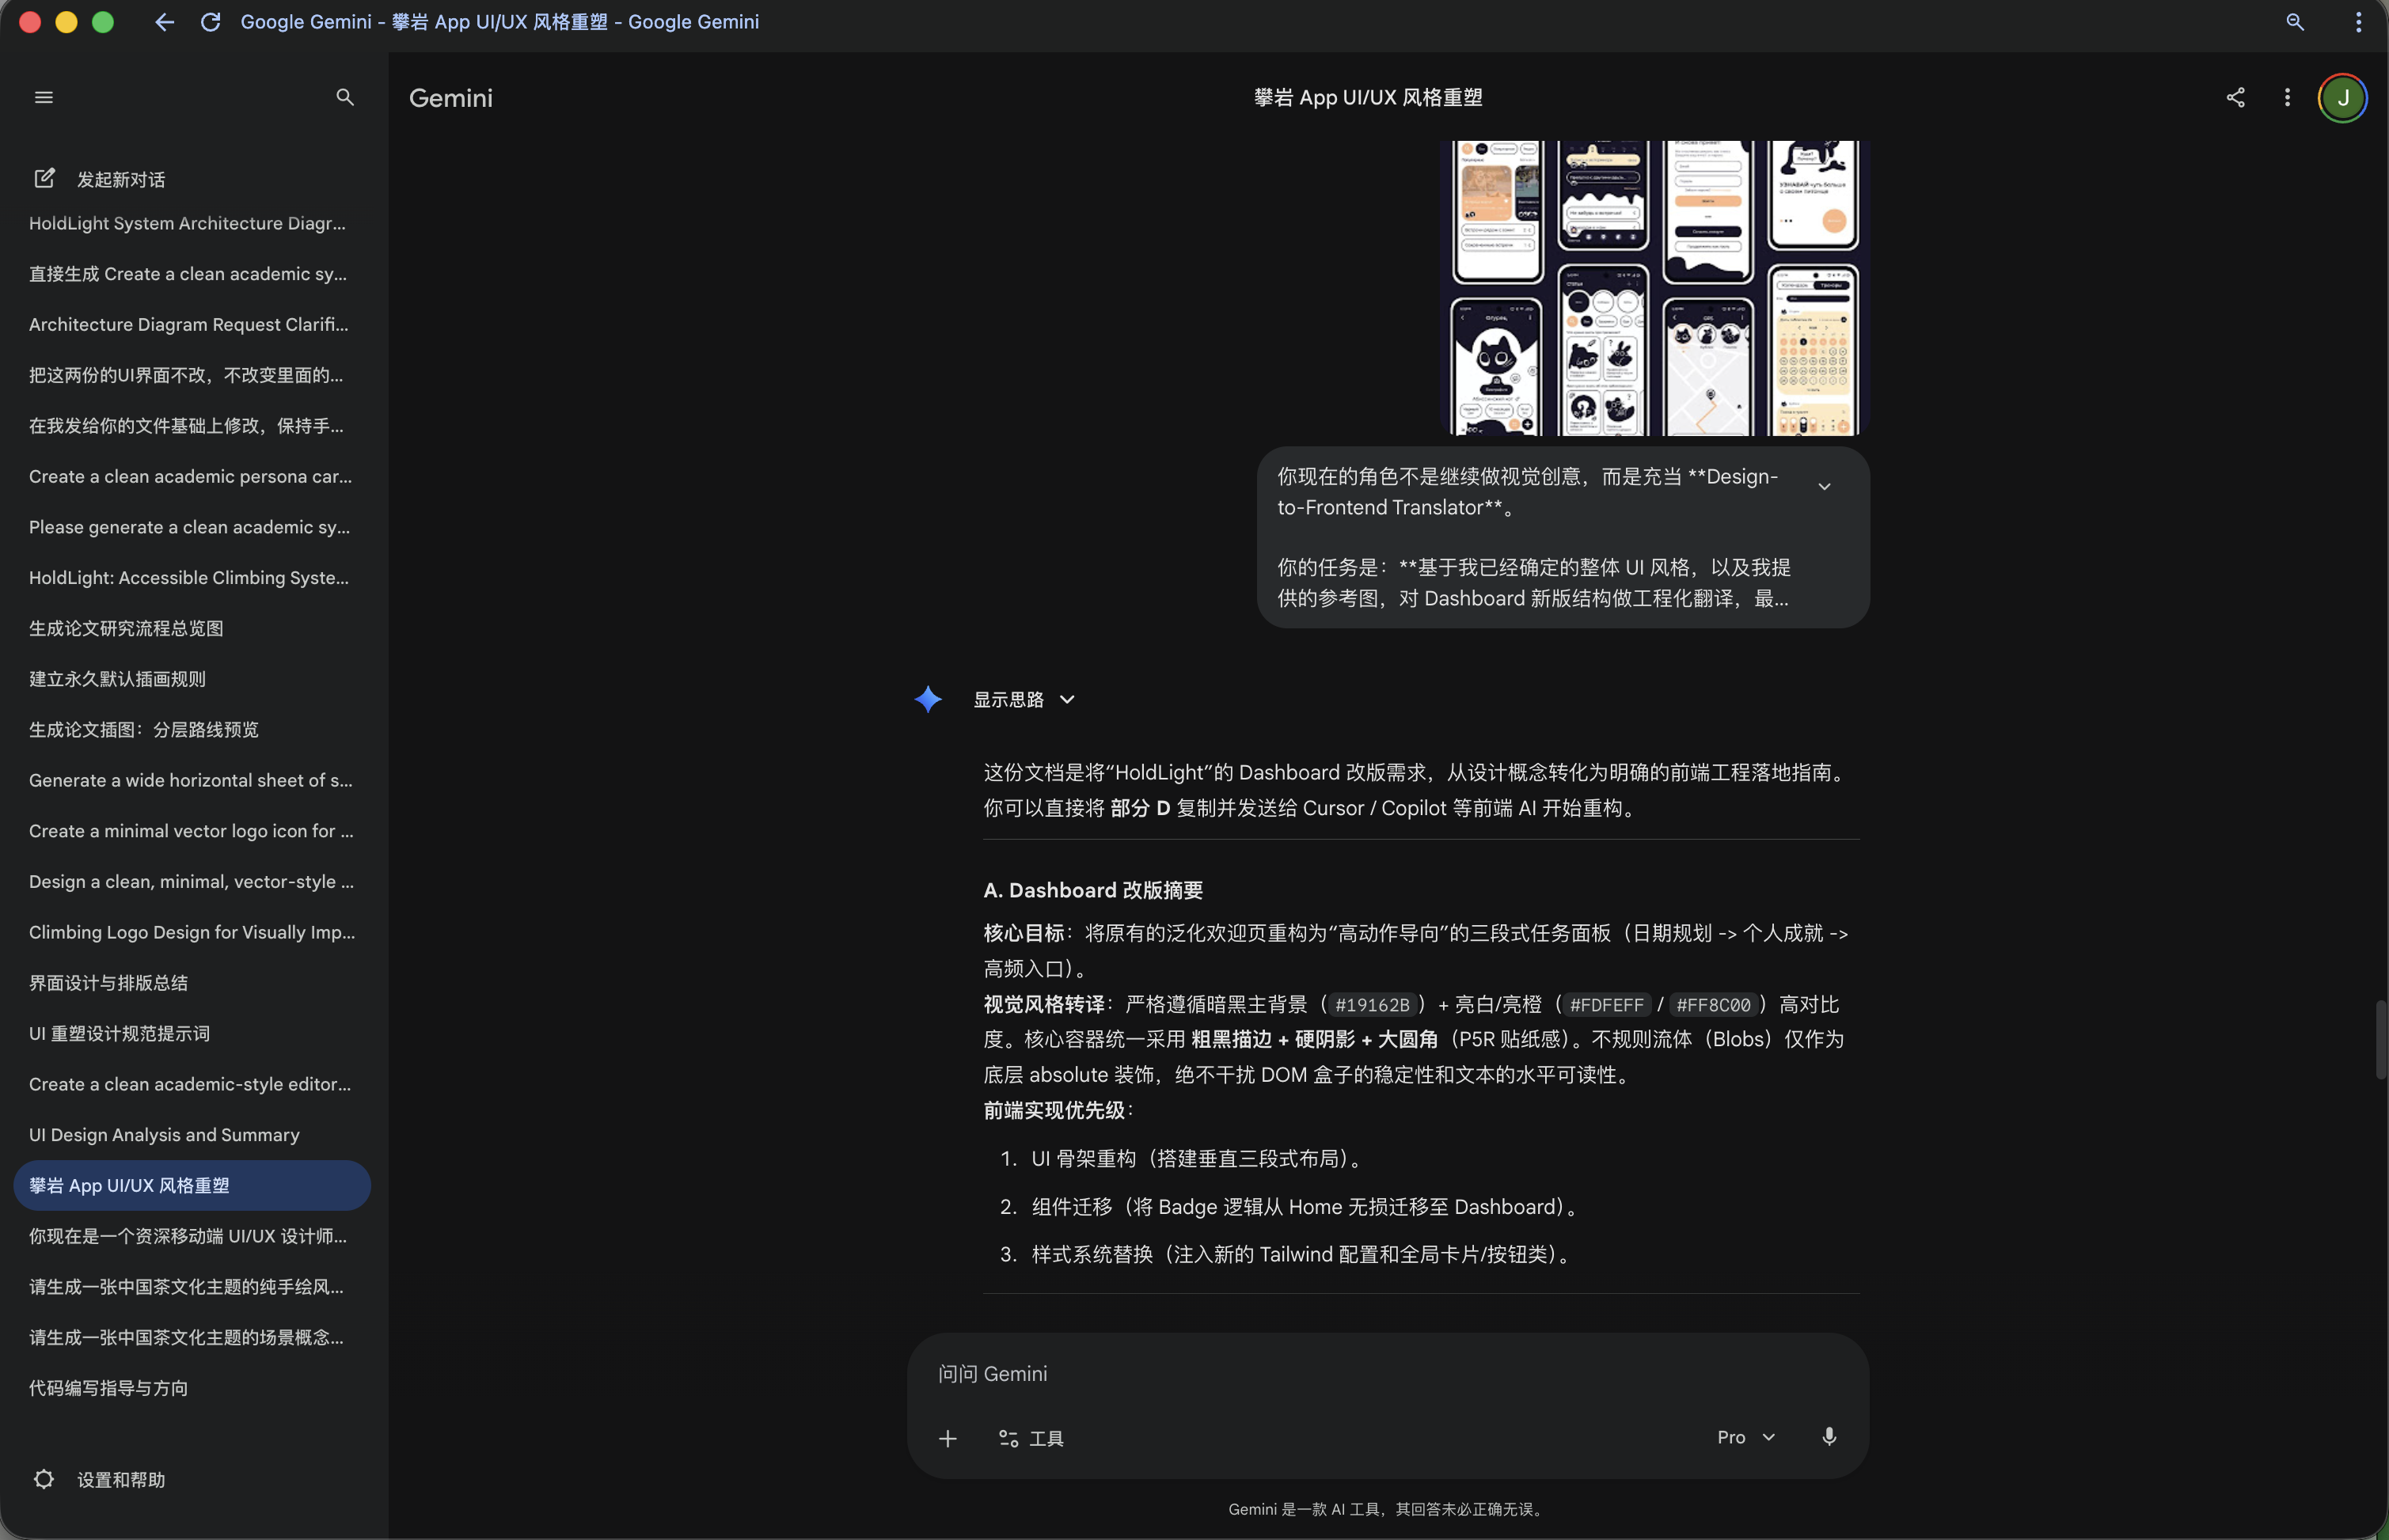Screen dimensions: 2389x1540
Task: Open chat 把这两份的UI界面不改
Action: pos(191,375)
